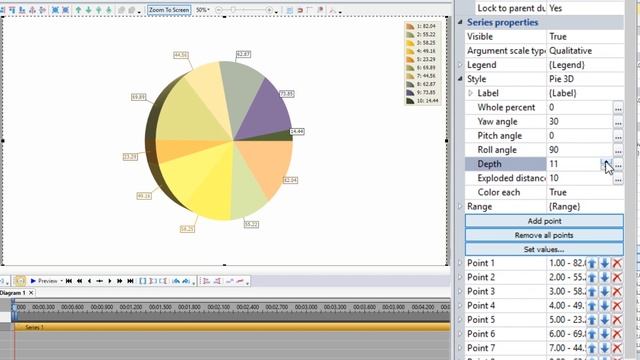Select the Argument scale type value Qualitative

[x=571, y=51]
